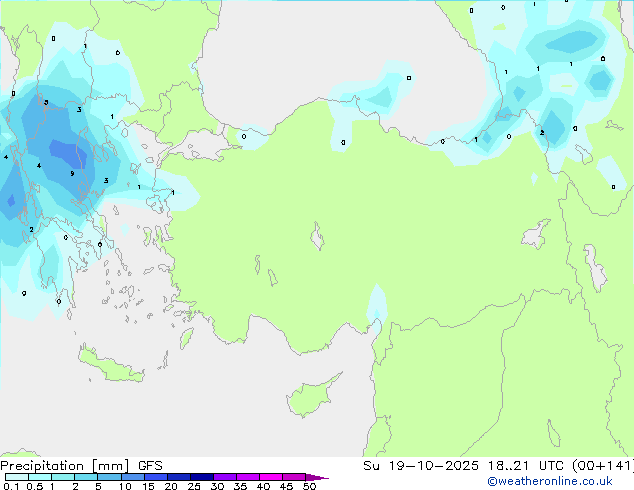Pick the 0.5–1 mm legend swatch

coord(40,477)
